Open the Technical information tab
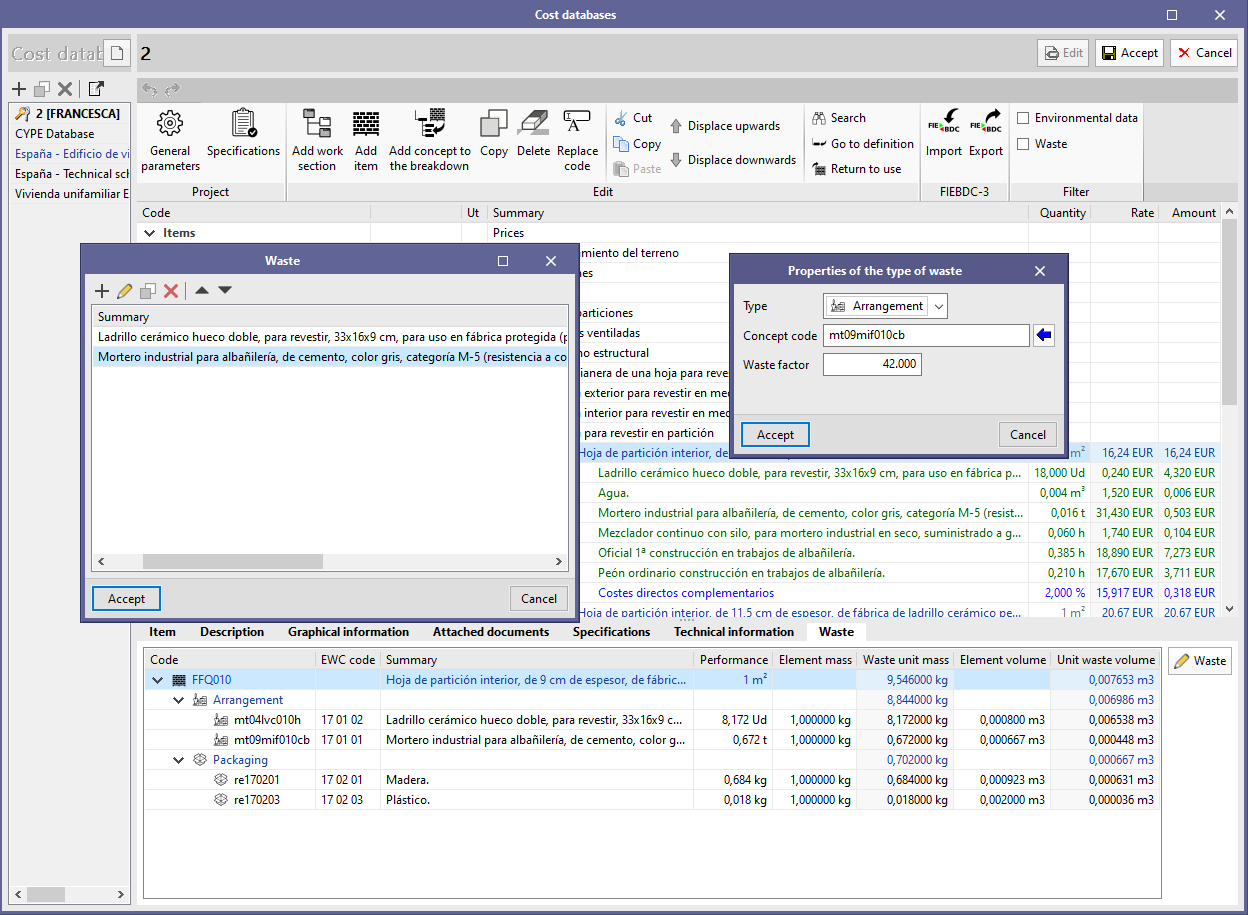The width and height of the screenshot is (1248, 915). click(734, 632)
